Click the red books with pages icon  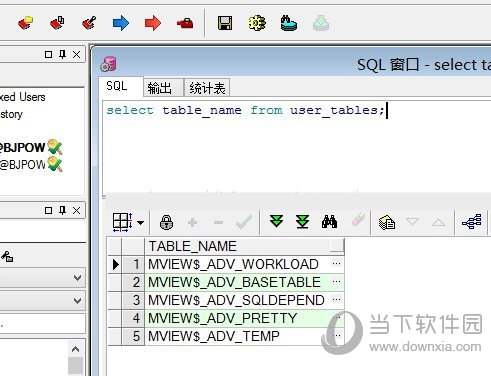[x=57, y=23]
